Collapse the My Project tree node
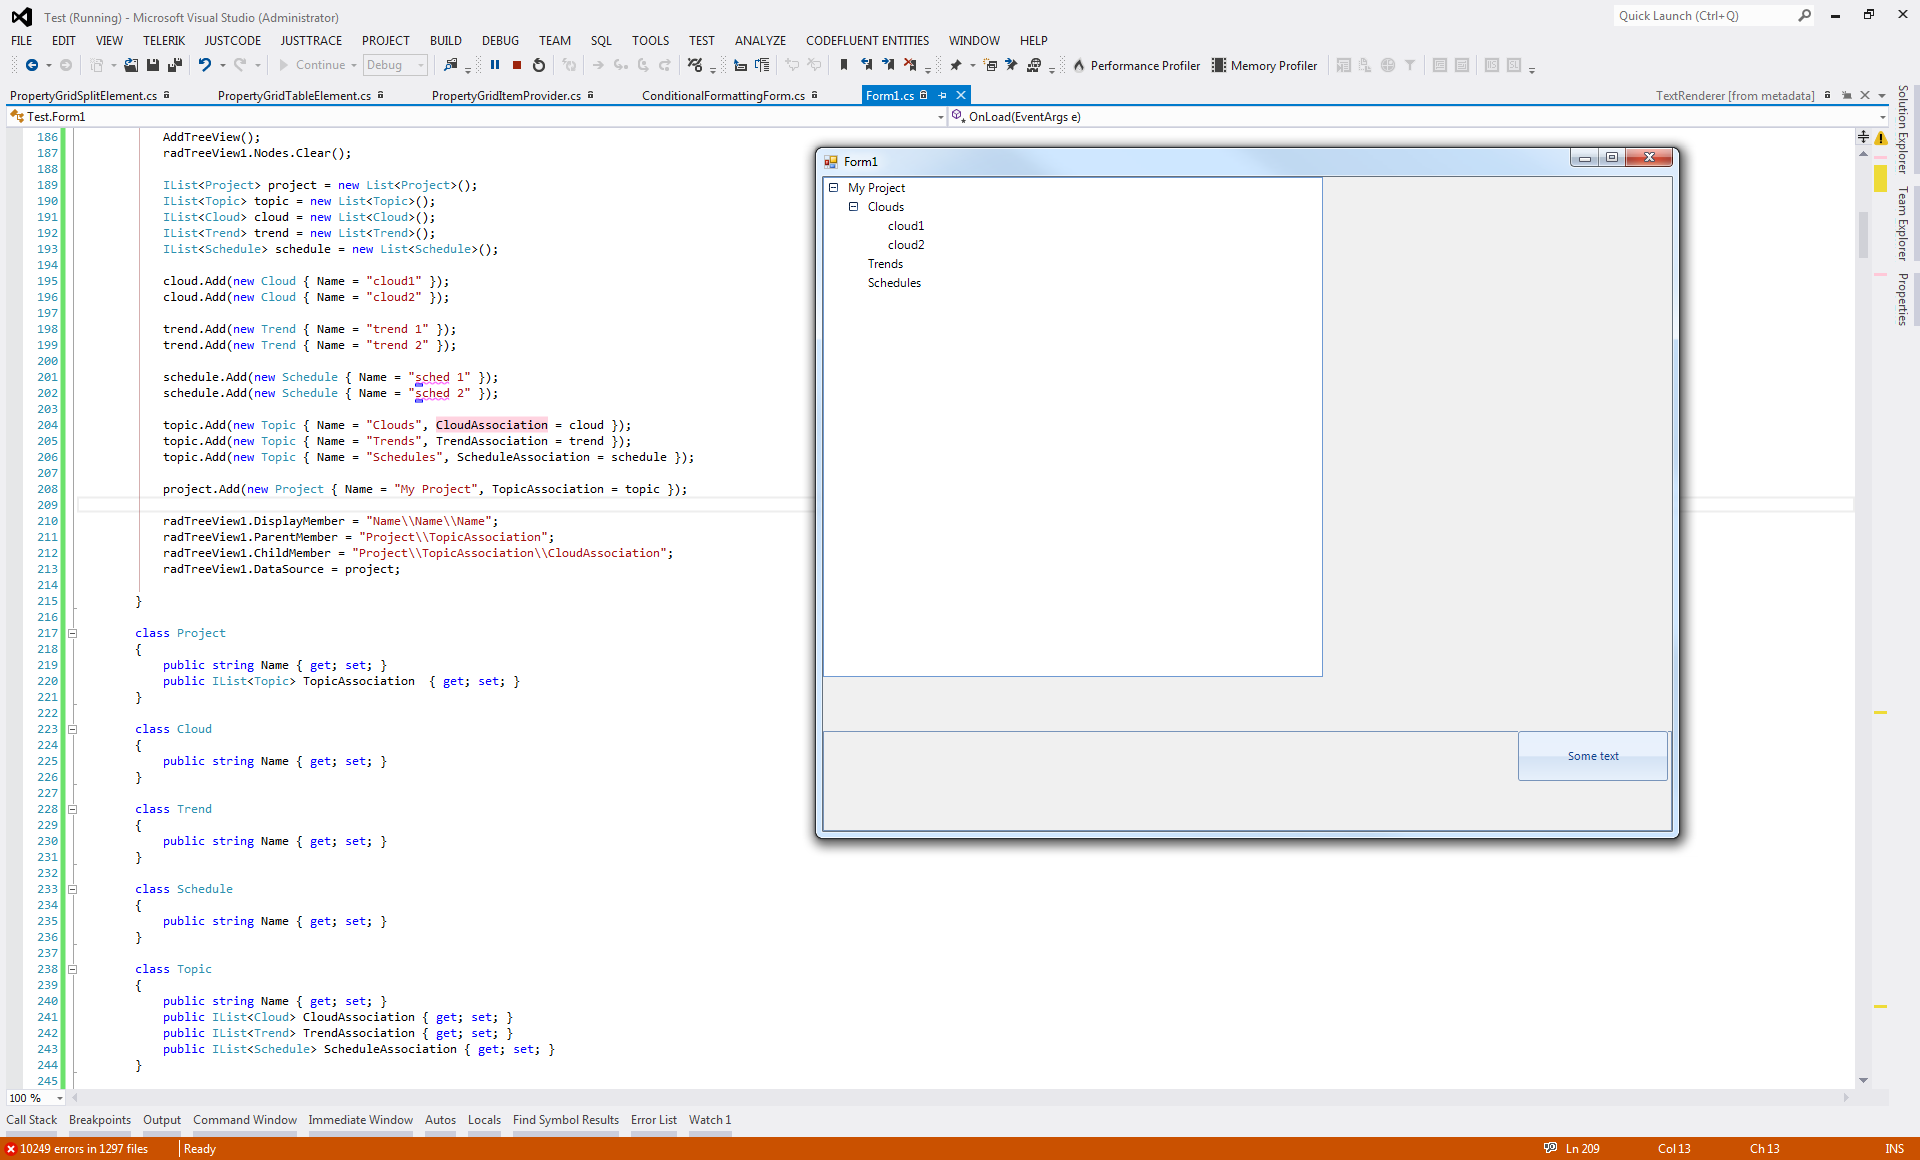 pos(833,188)
